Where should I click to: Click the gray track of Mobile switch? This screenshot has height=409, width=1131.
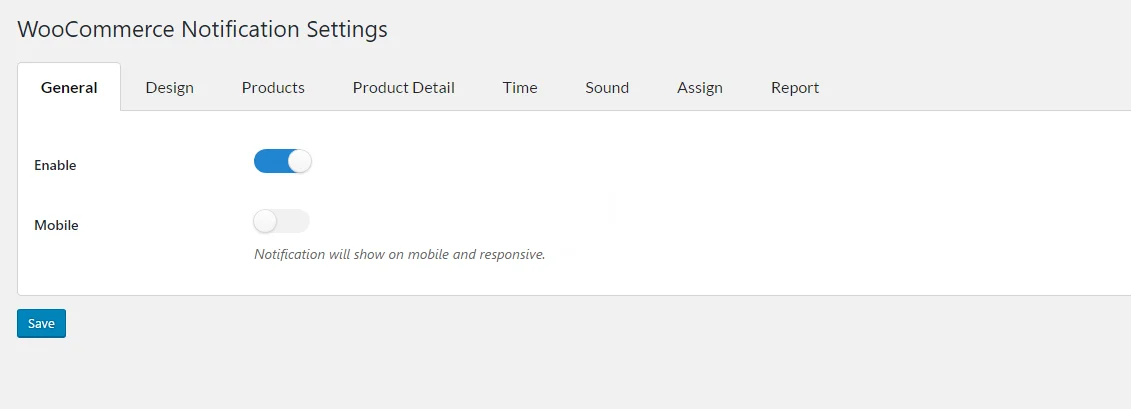point(295,221)
